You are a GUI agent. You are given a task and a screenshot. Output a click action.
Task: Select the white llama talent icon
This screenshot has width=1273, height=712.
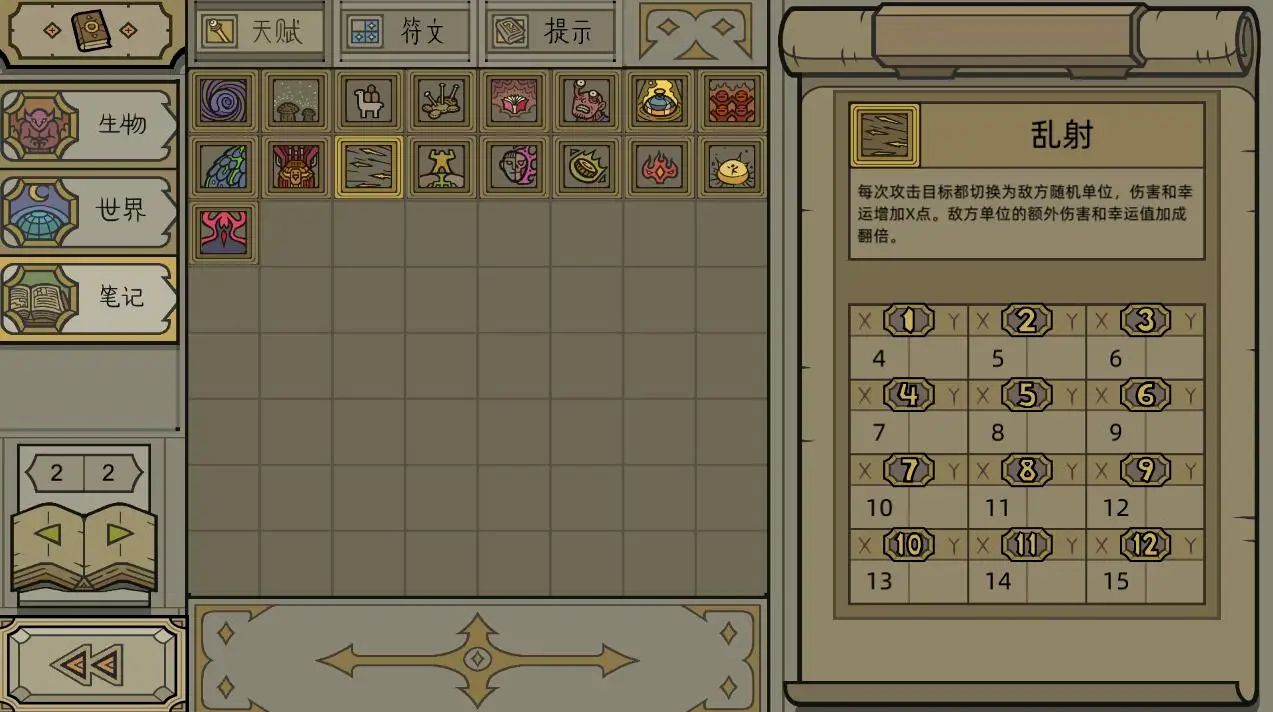(369, 101)
